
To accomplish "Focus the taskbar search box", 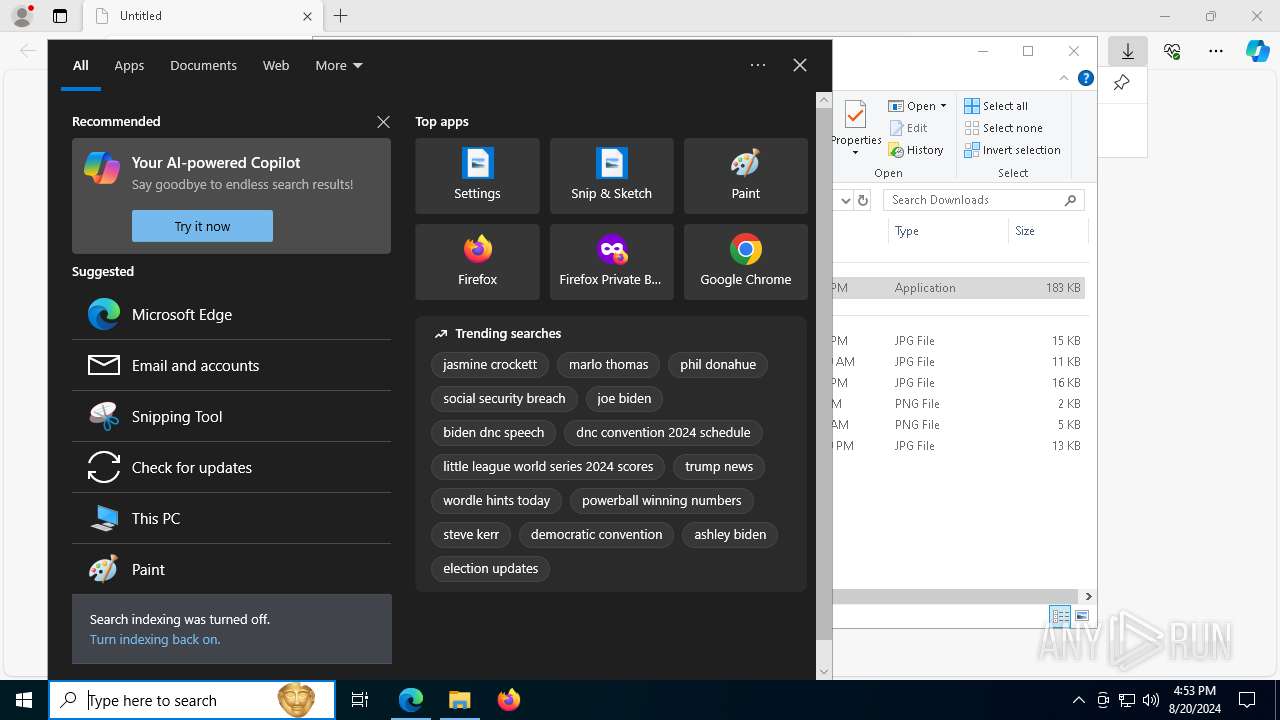I will (x=192, y=700).
